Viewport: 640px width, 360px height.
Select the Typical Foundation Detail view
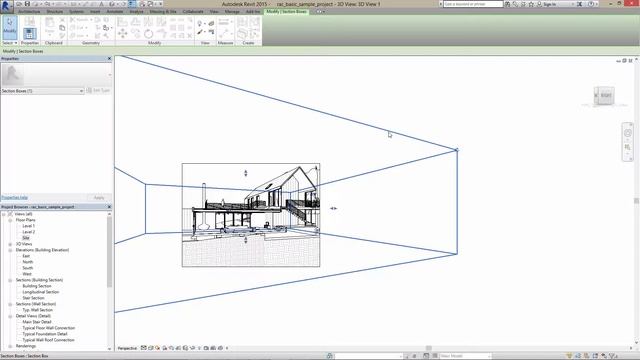pyautogui.click(x=45, y=334)
